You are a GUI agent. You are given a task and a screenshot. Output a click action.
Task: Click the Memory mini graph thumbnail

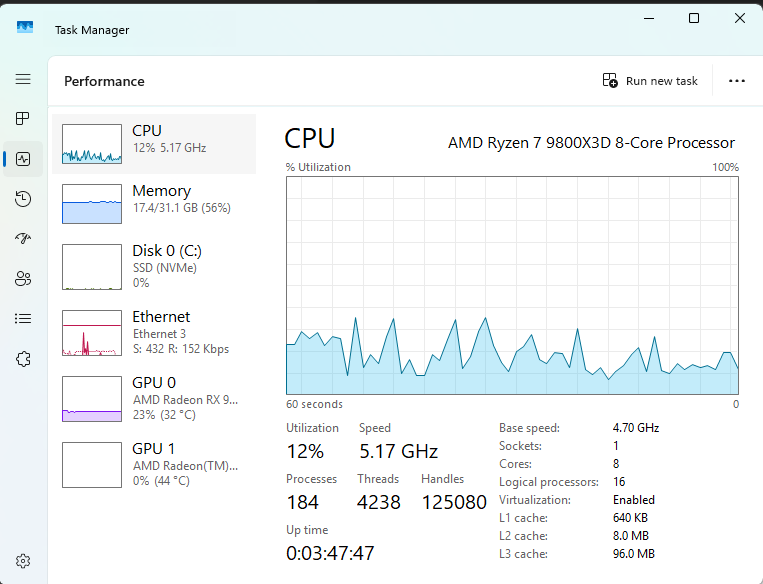coord(92,204)
